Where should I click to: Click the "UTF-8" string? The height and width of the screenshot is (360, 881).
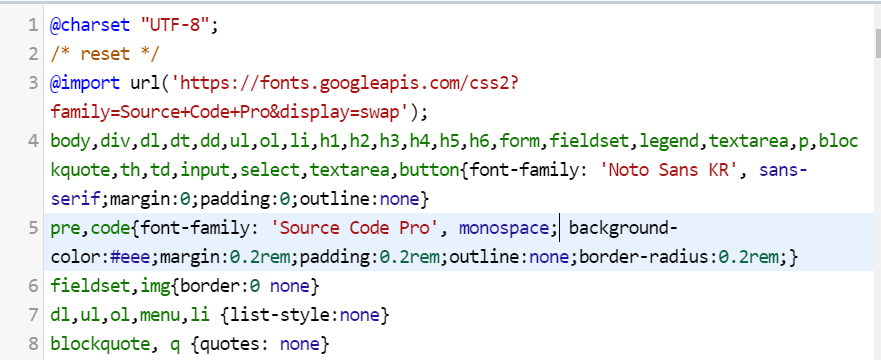[175, 26]
